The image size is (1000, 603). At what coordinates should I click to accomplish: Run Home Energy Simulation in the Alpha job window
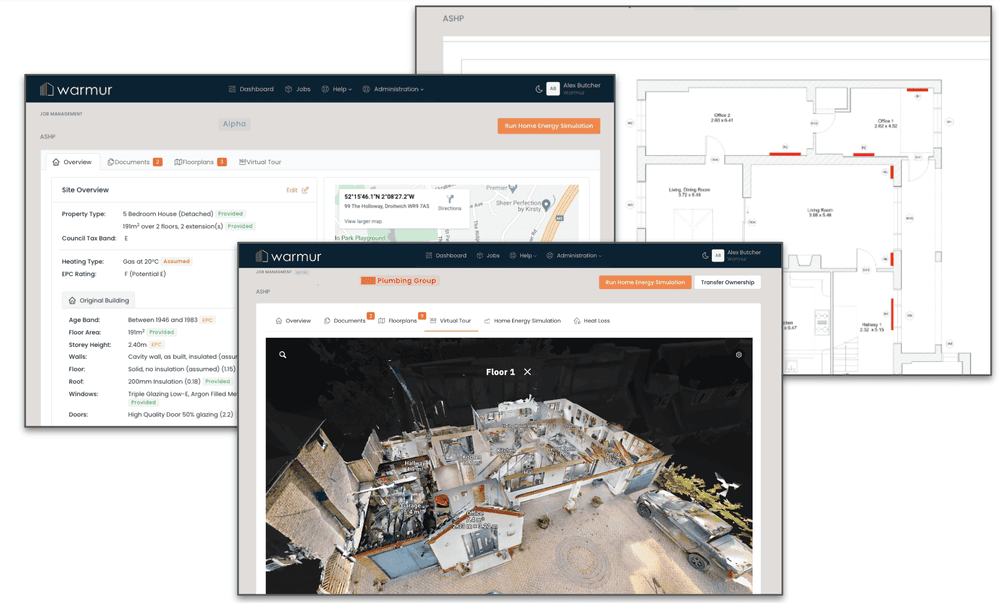[548, 126]
